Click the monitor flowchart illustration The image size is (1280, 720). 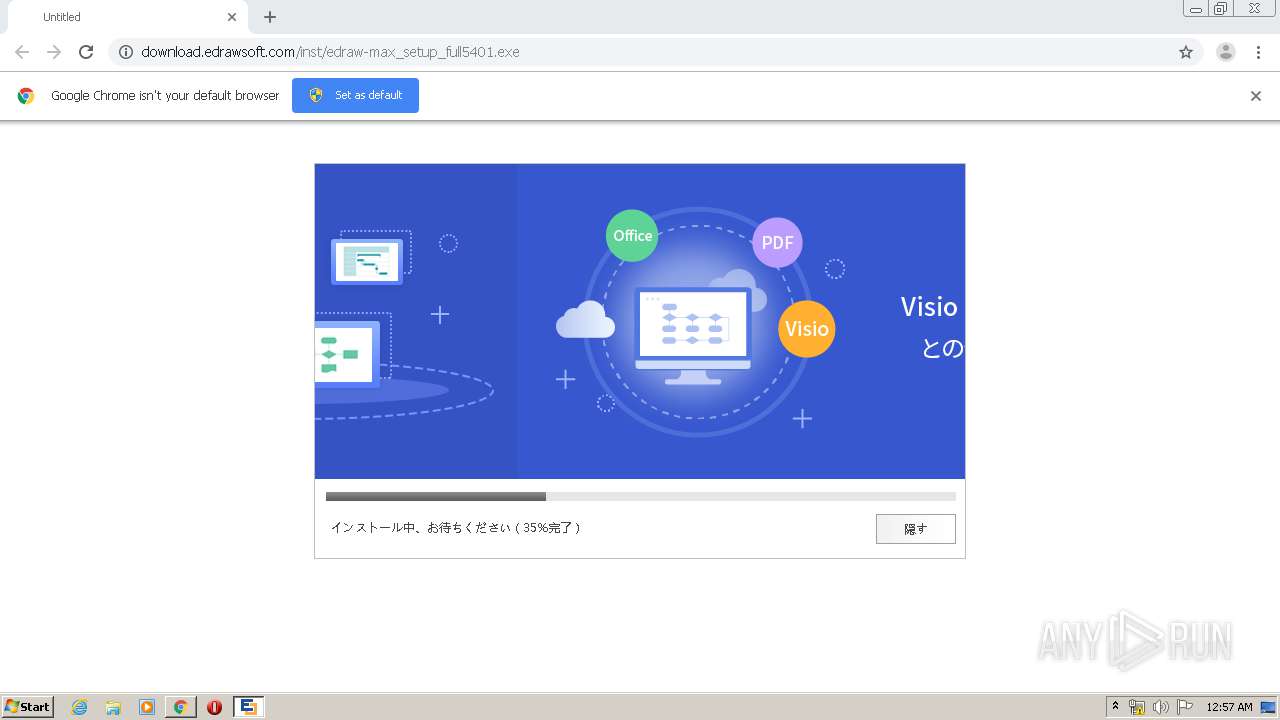693,336
